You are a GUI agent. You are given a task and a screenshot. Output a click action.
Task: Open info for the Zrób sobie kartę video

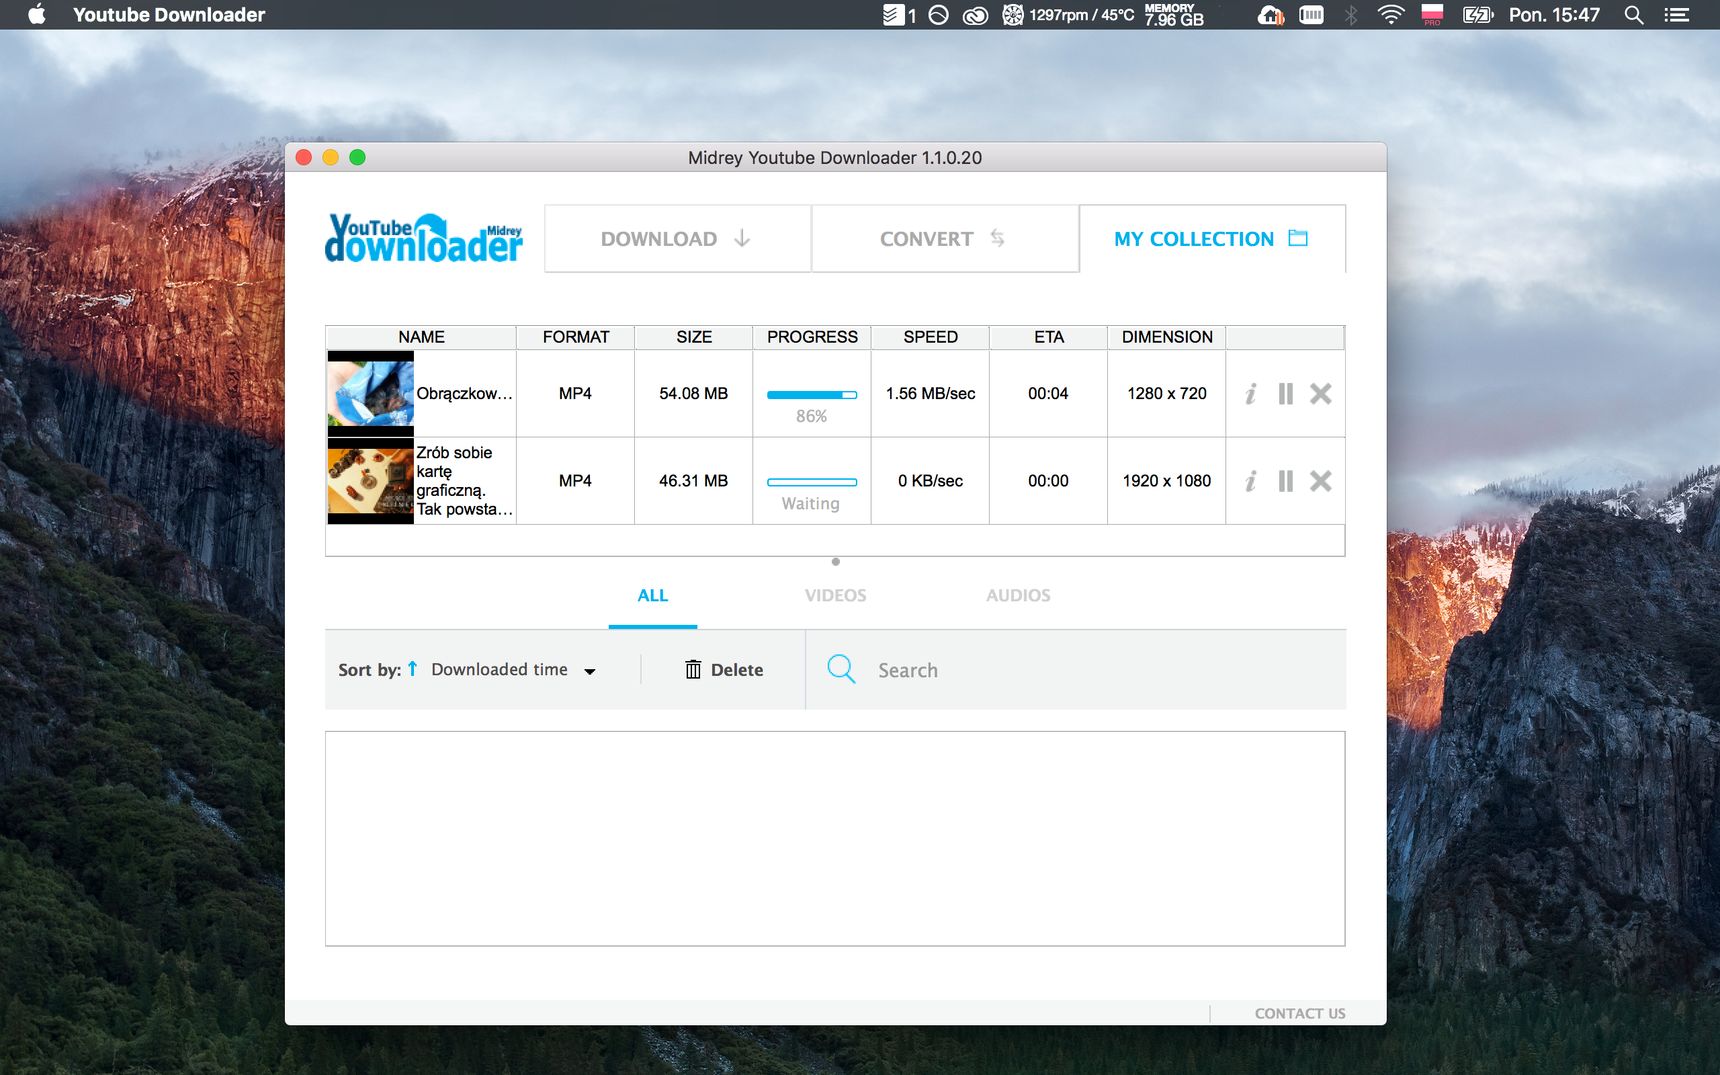[1250, 481]
